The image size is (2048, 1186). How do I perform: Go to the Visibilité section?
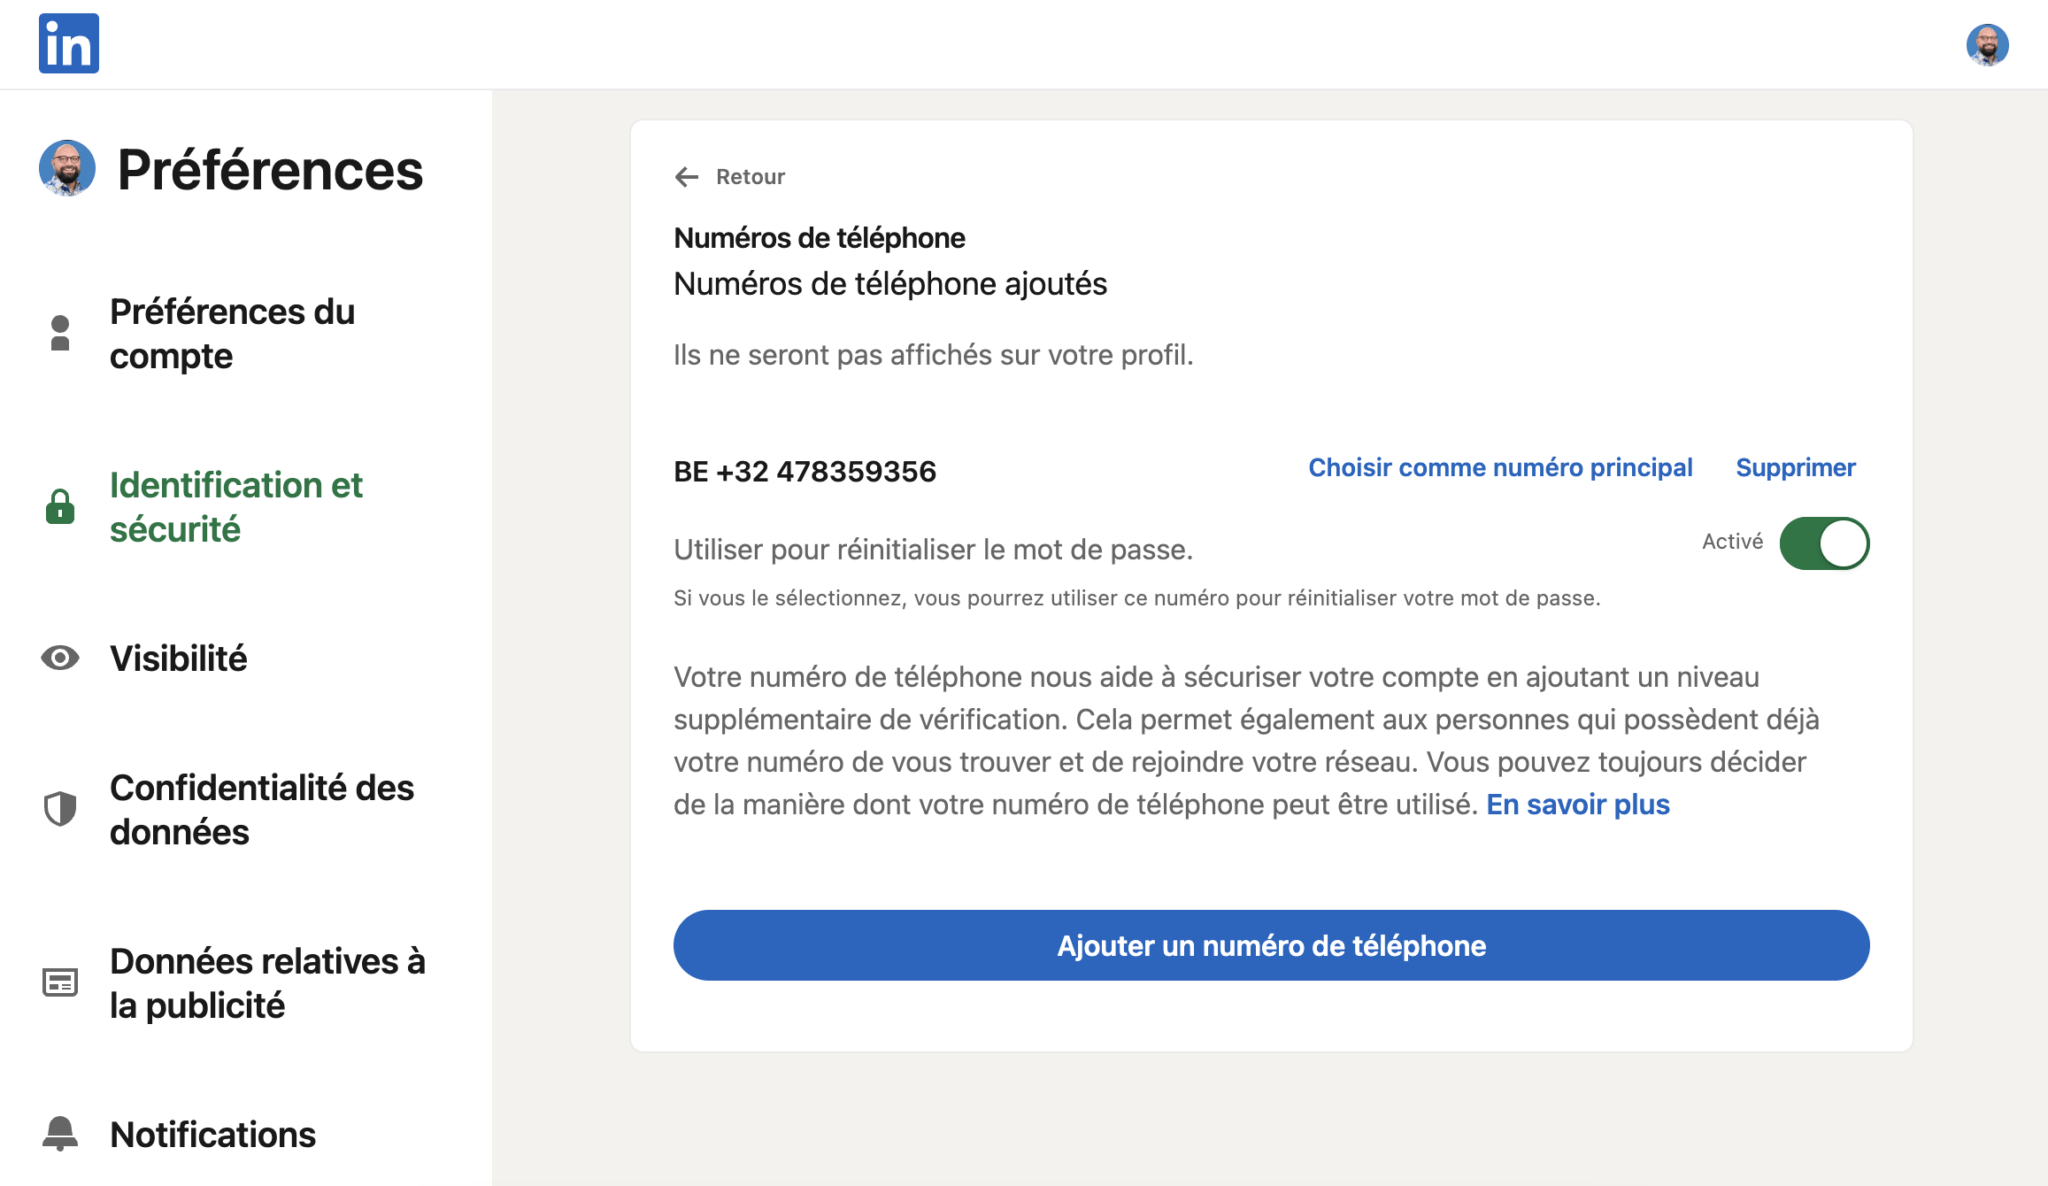tap(178, 658)
